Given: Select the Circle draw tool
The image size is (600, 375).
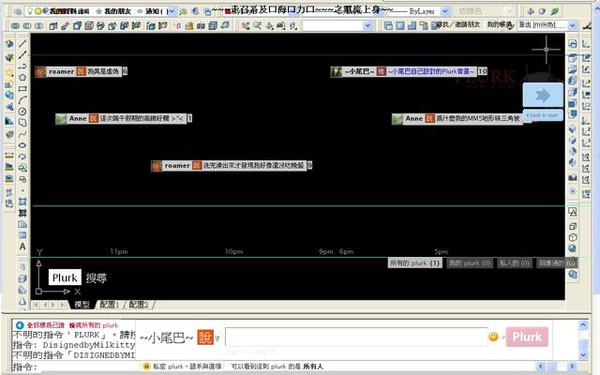Looking at the screenshot, I should point(23,111).
